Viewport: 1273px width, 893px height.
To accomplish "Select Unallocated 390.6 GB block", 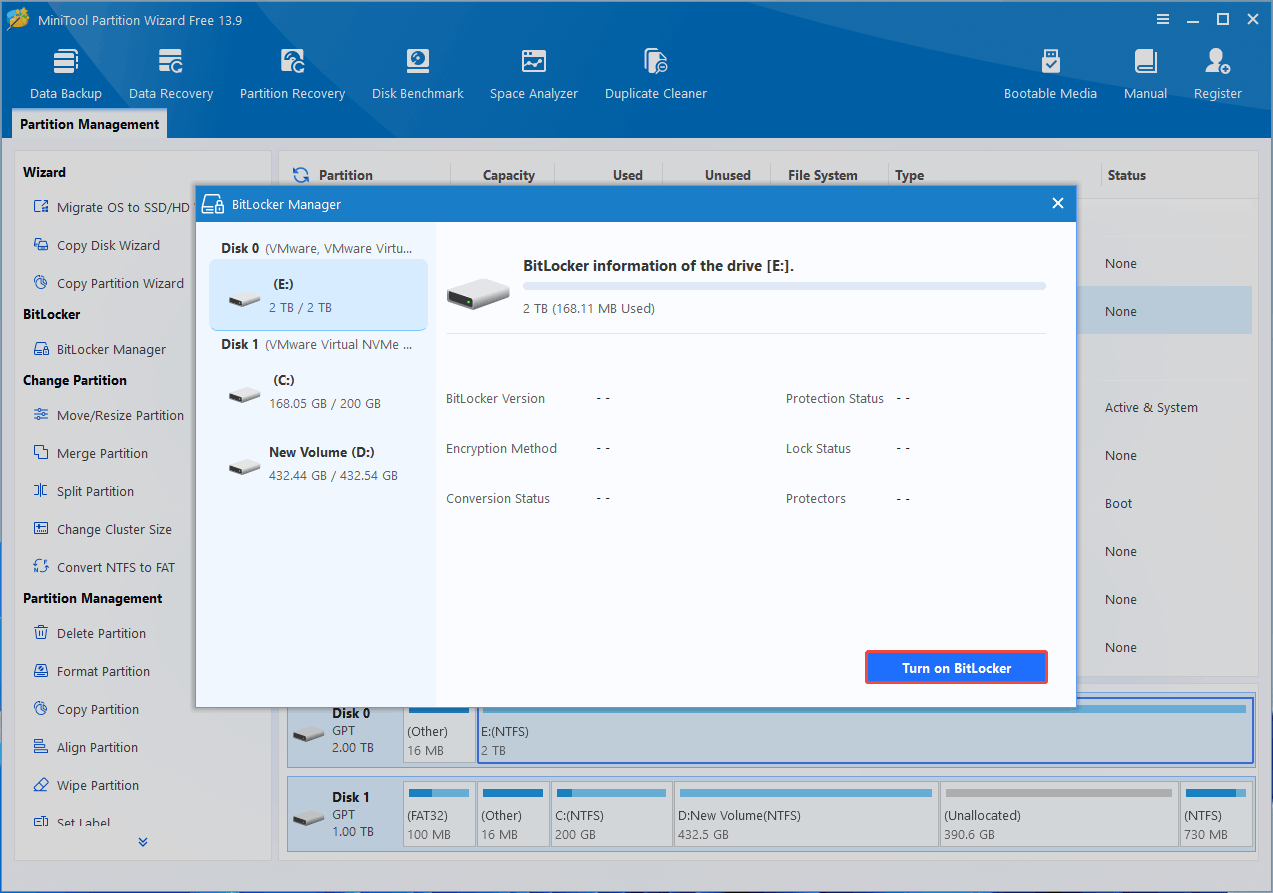I will (x=1058, y=816).
